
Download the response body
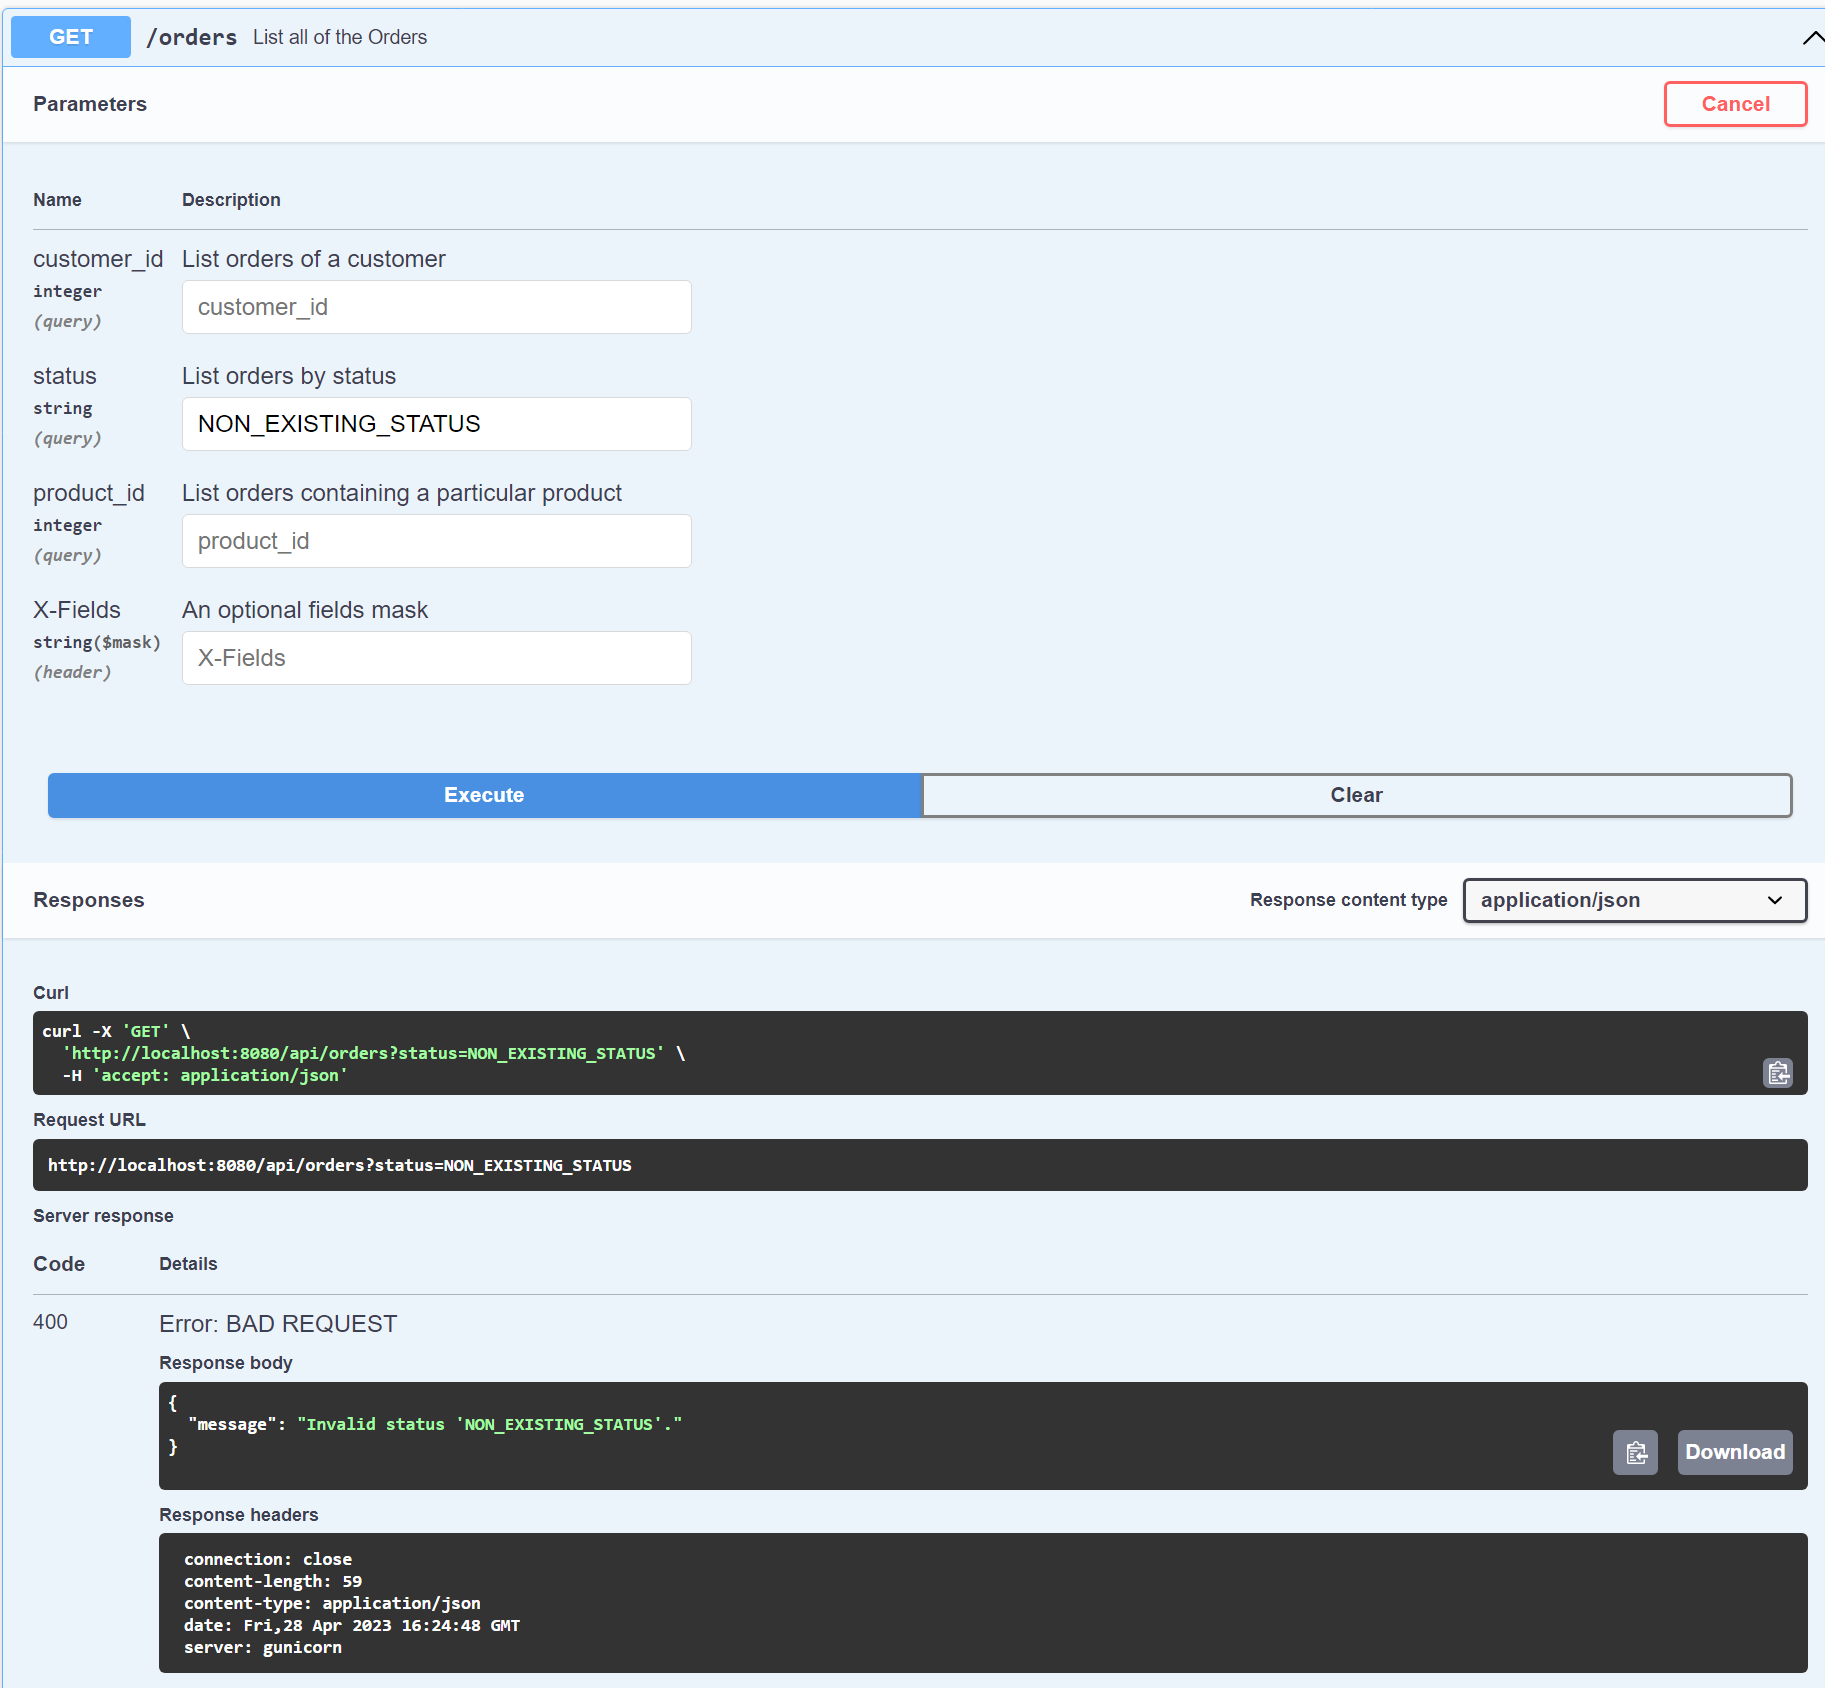(1734, 1452)
